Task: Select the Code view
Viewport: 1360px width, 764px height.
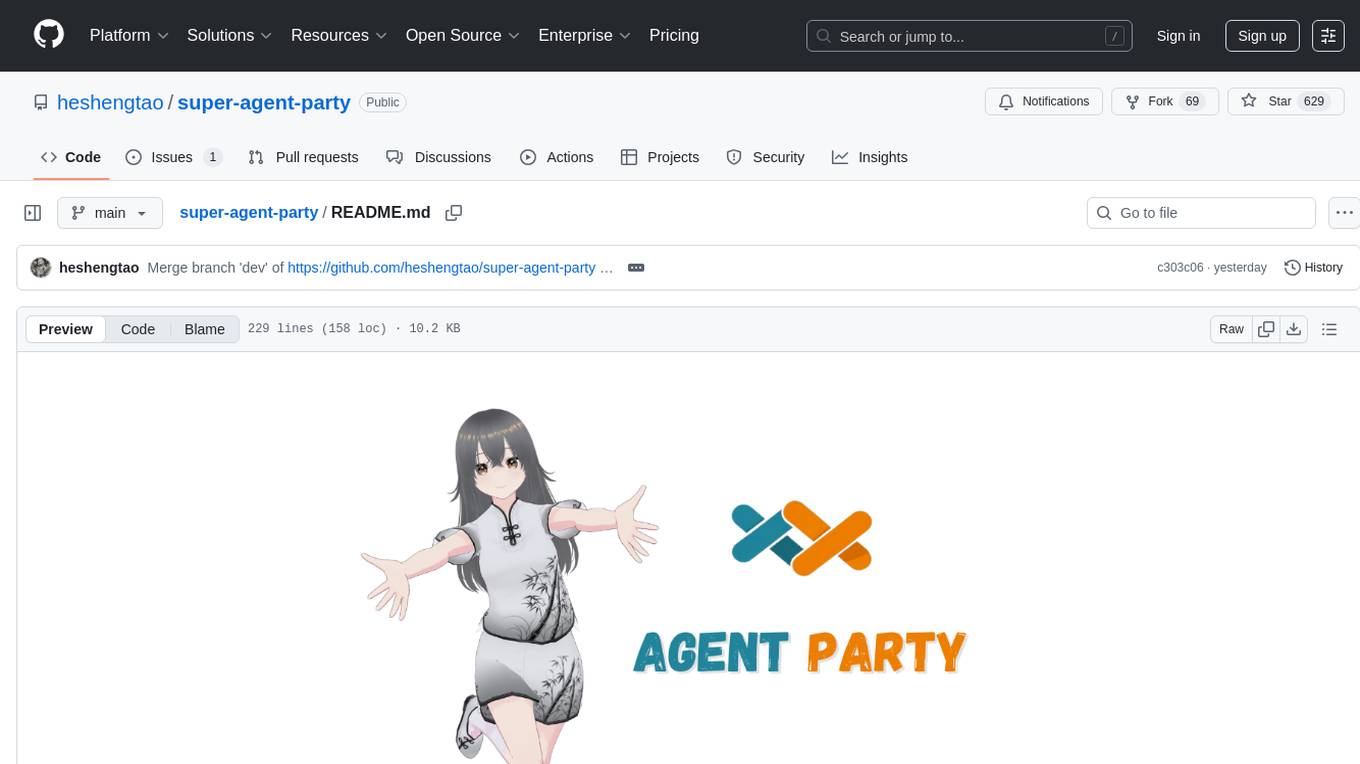Action: pos(138,329)
